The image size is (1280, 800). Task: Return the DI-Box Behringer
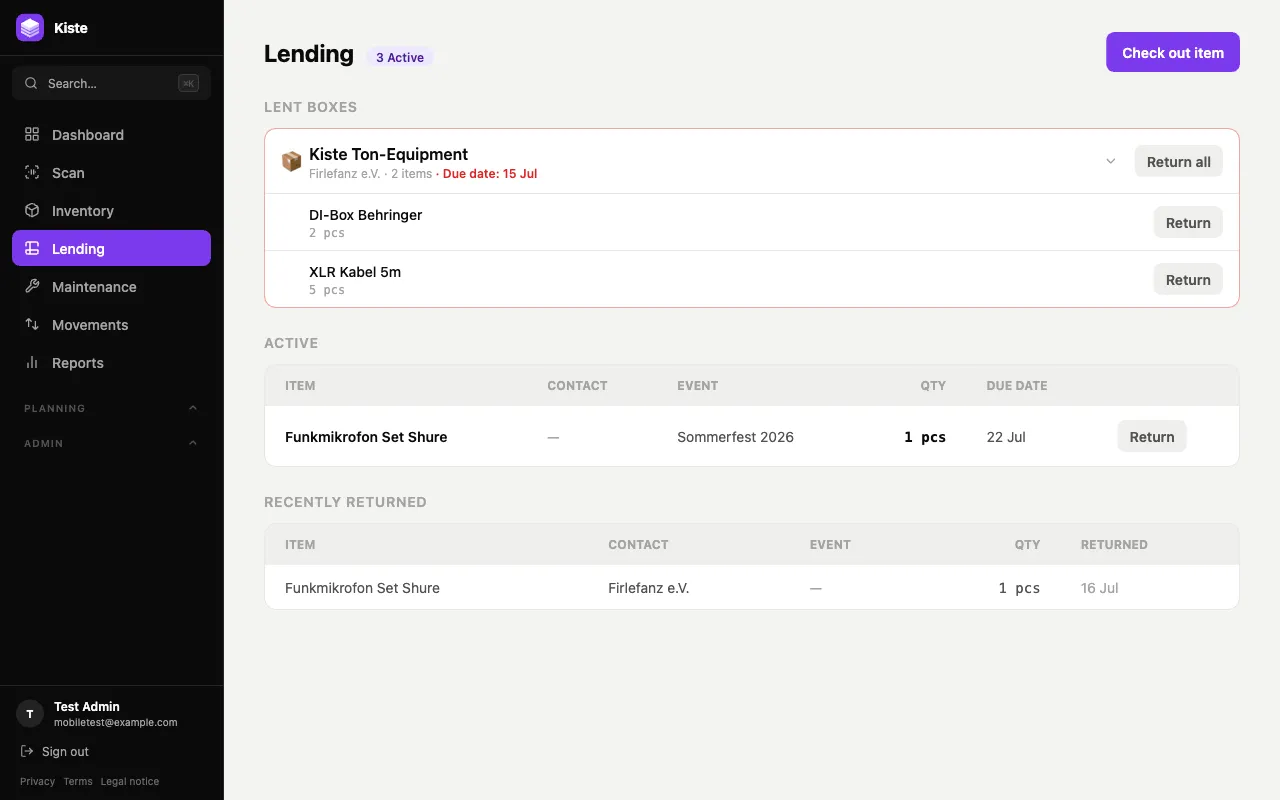click(x=1188, y=222)
